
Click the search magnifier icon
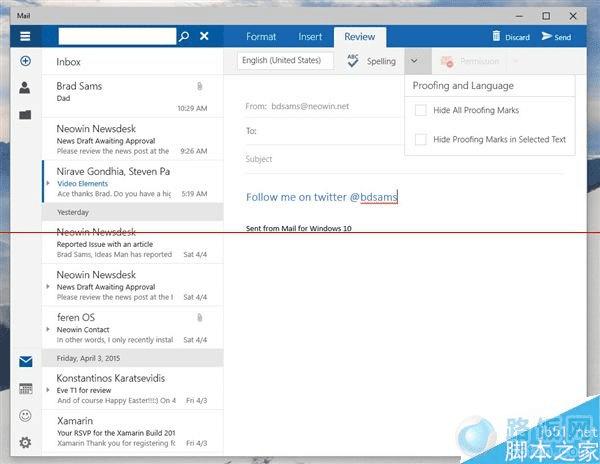pos(184,36)
